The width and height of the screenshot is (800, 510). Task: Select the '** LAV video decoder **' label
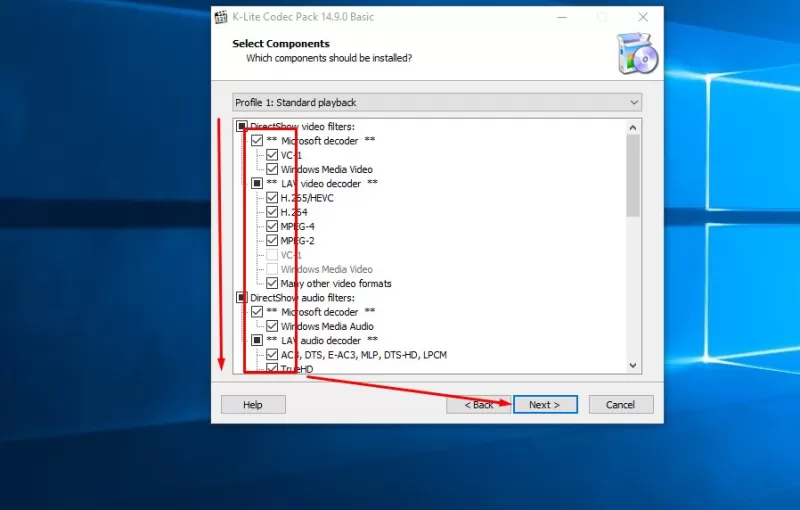click(322, 184)
